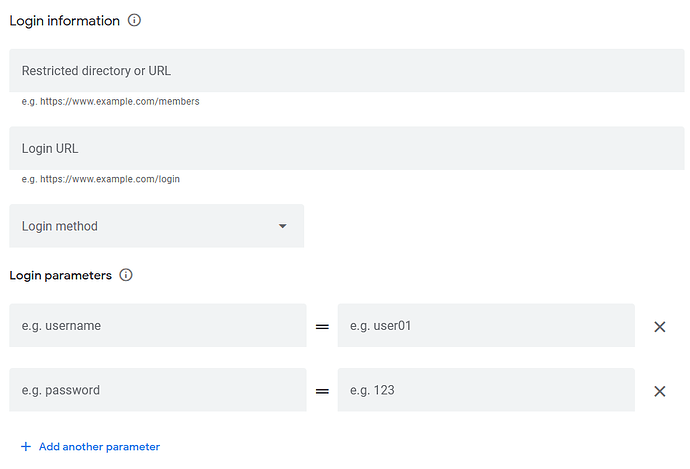Viewport: 690px width, 469px height.
Task: Focus the Restricted directory or URL field
Action: click(x=347, y=70)
